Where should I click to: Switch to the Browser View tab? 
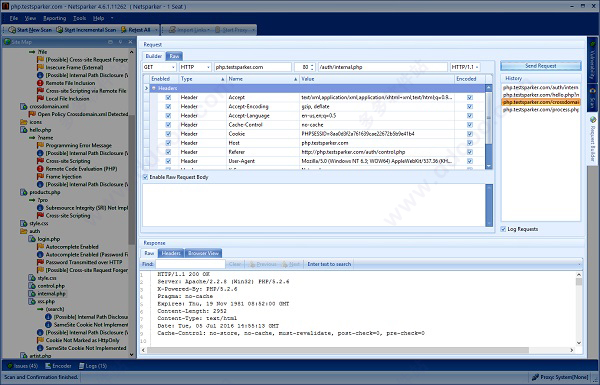coord(203,253)
